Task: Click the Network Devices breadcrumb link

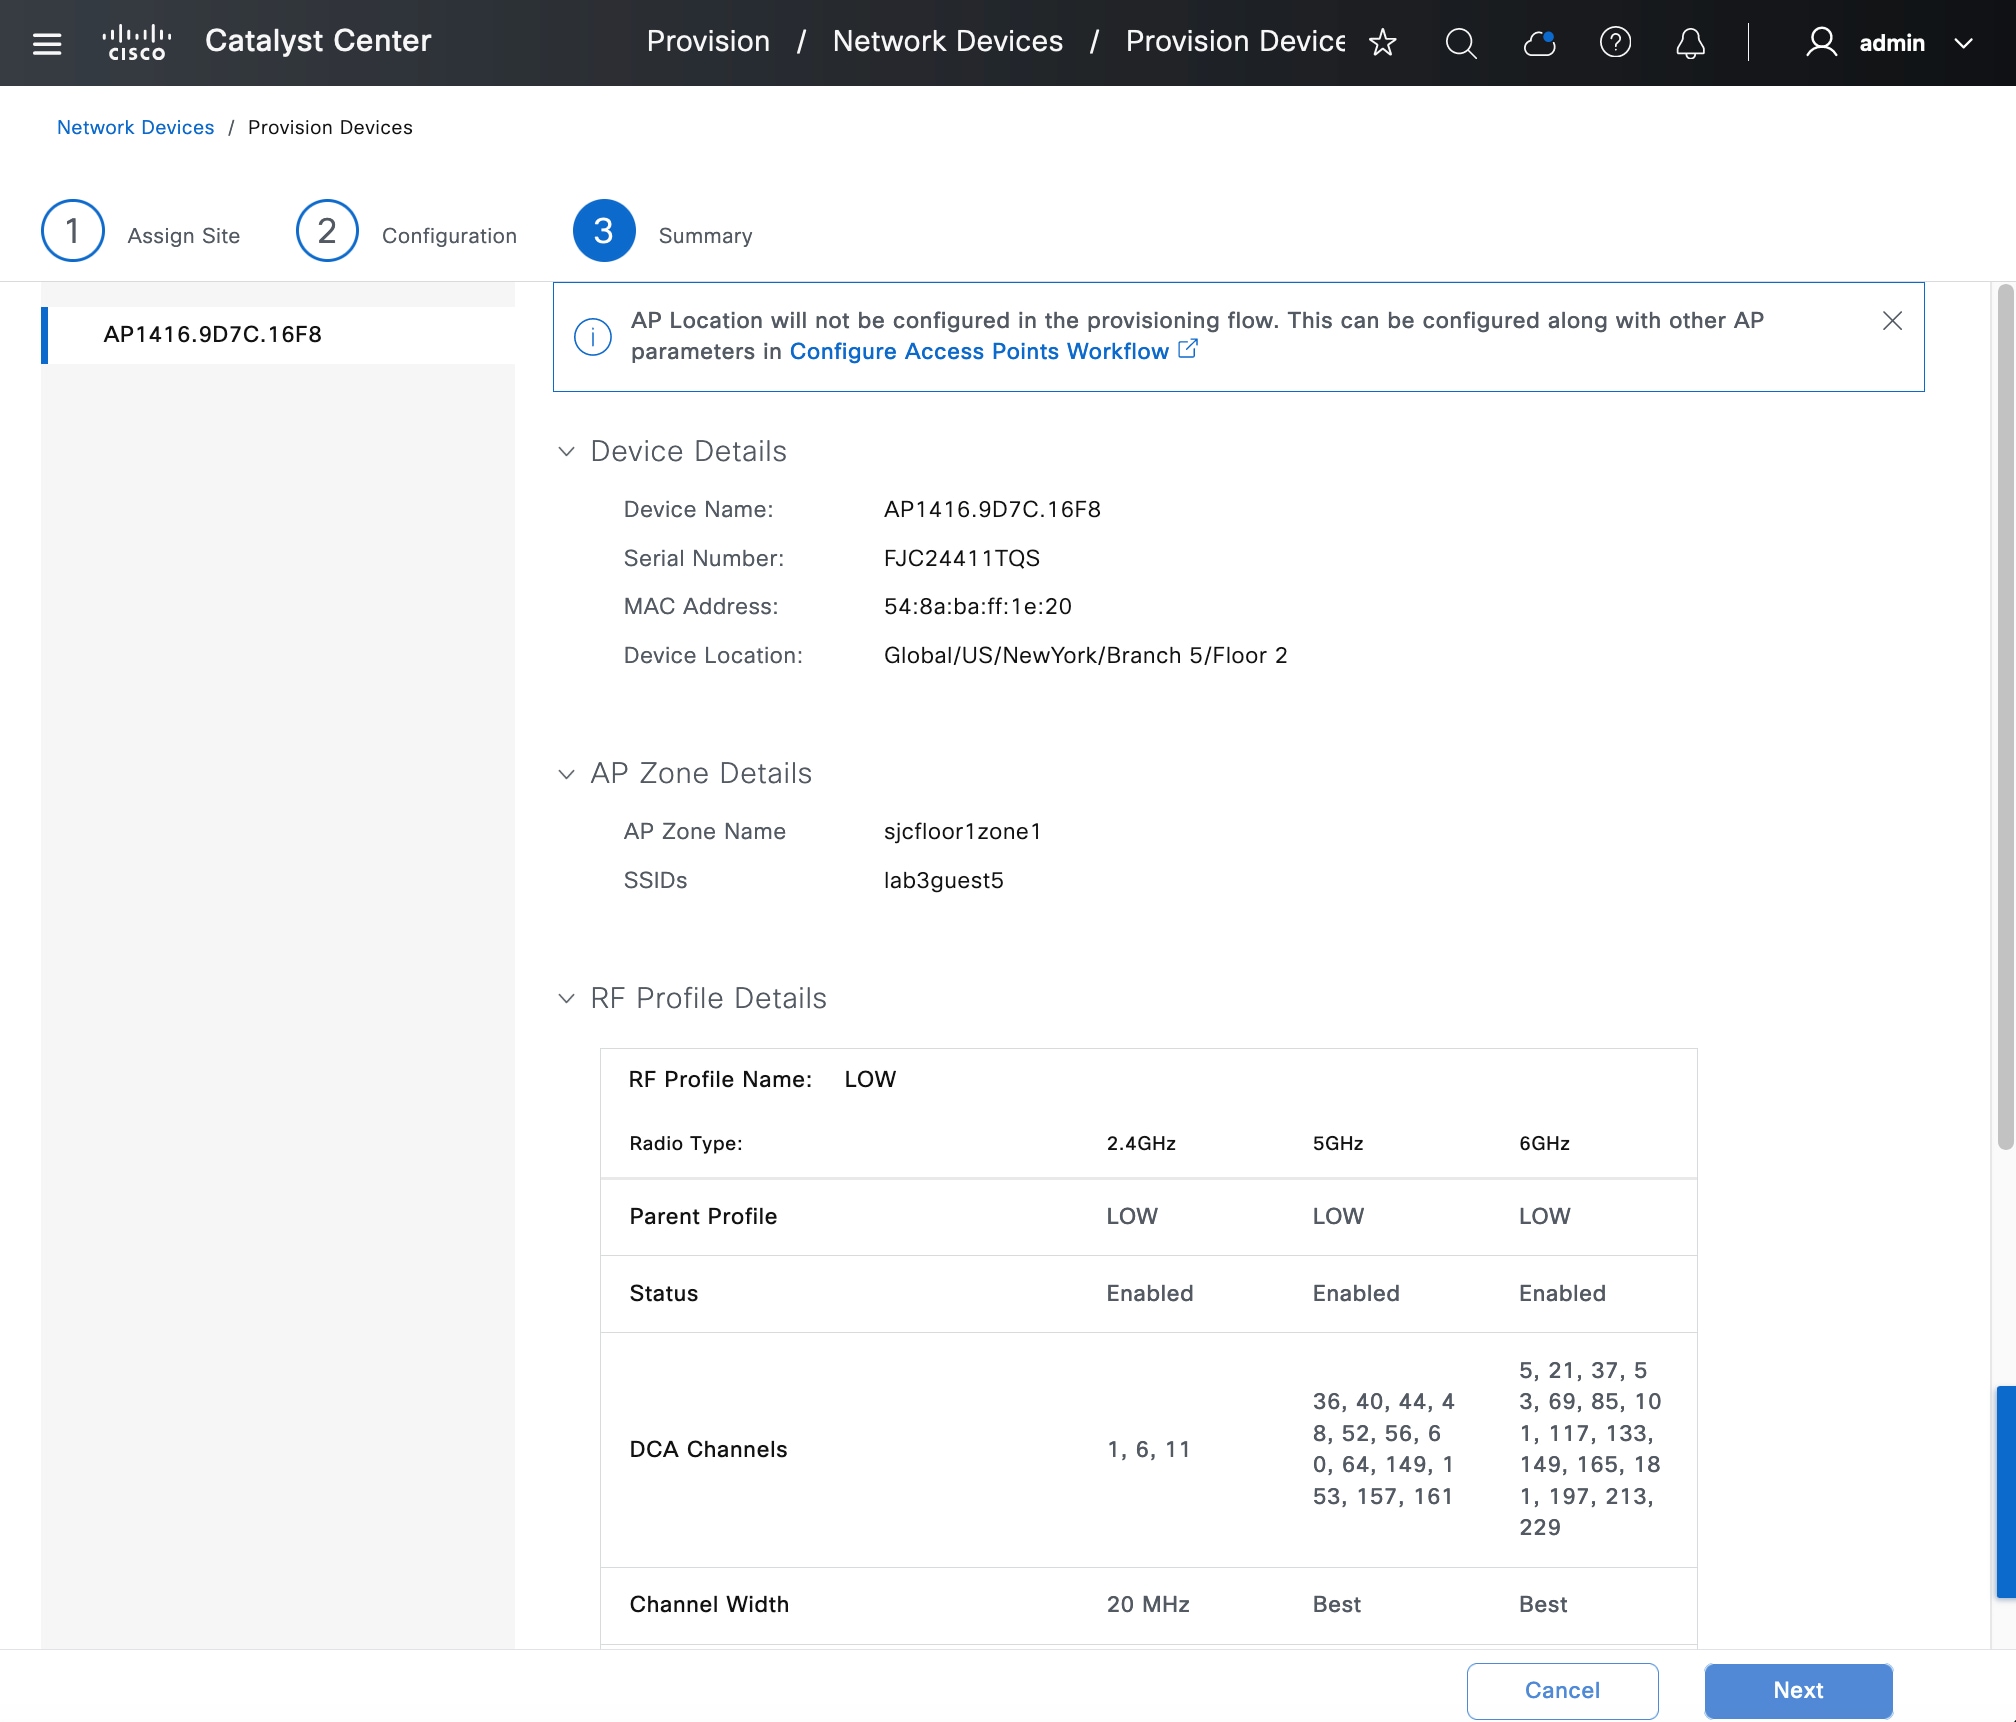Action: (x=135, y=127)
